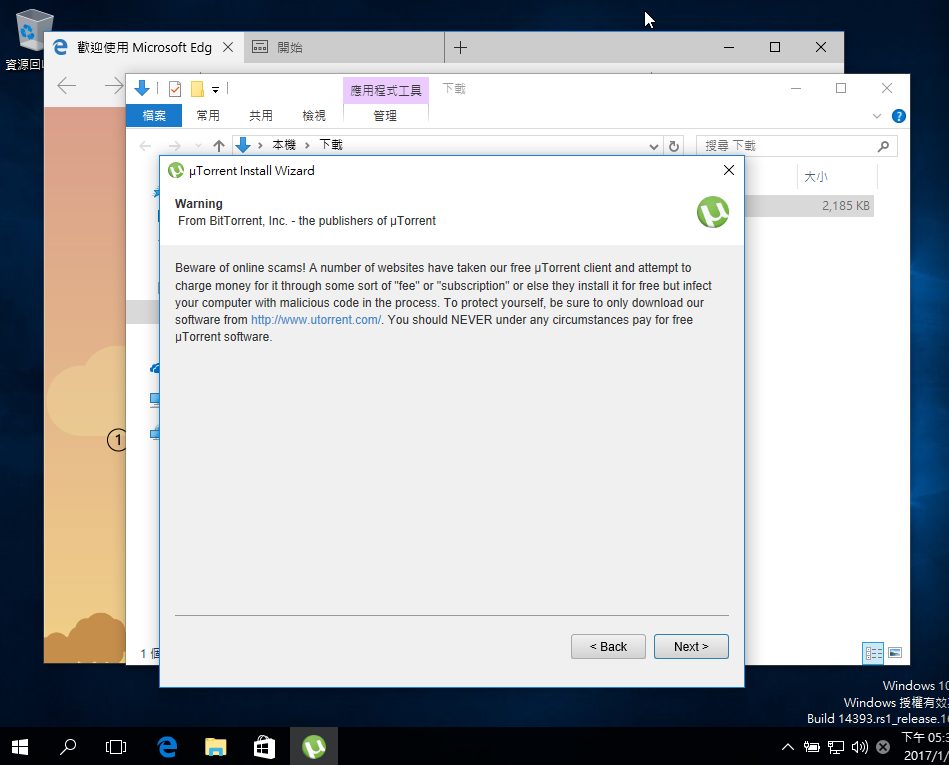This screenshot has height=765, width=949.
Task: Click the Explorer back navigation arrow
Action: [145, 145]
